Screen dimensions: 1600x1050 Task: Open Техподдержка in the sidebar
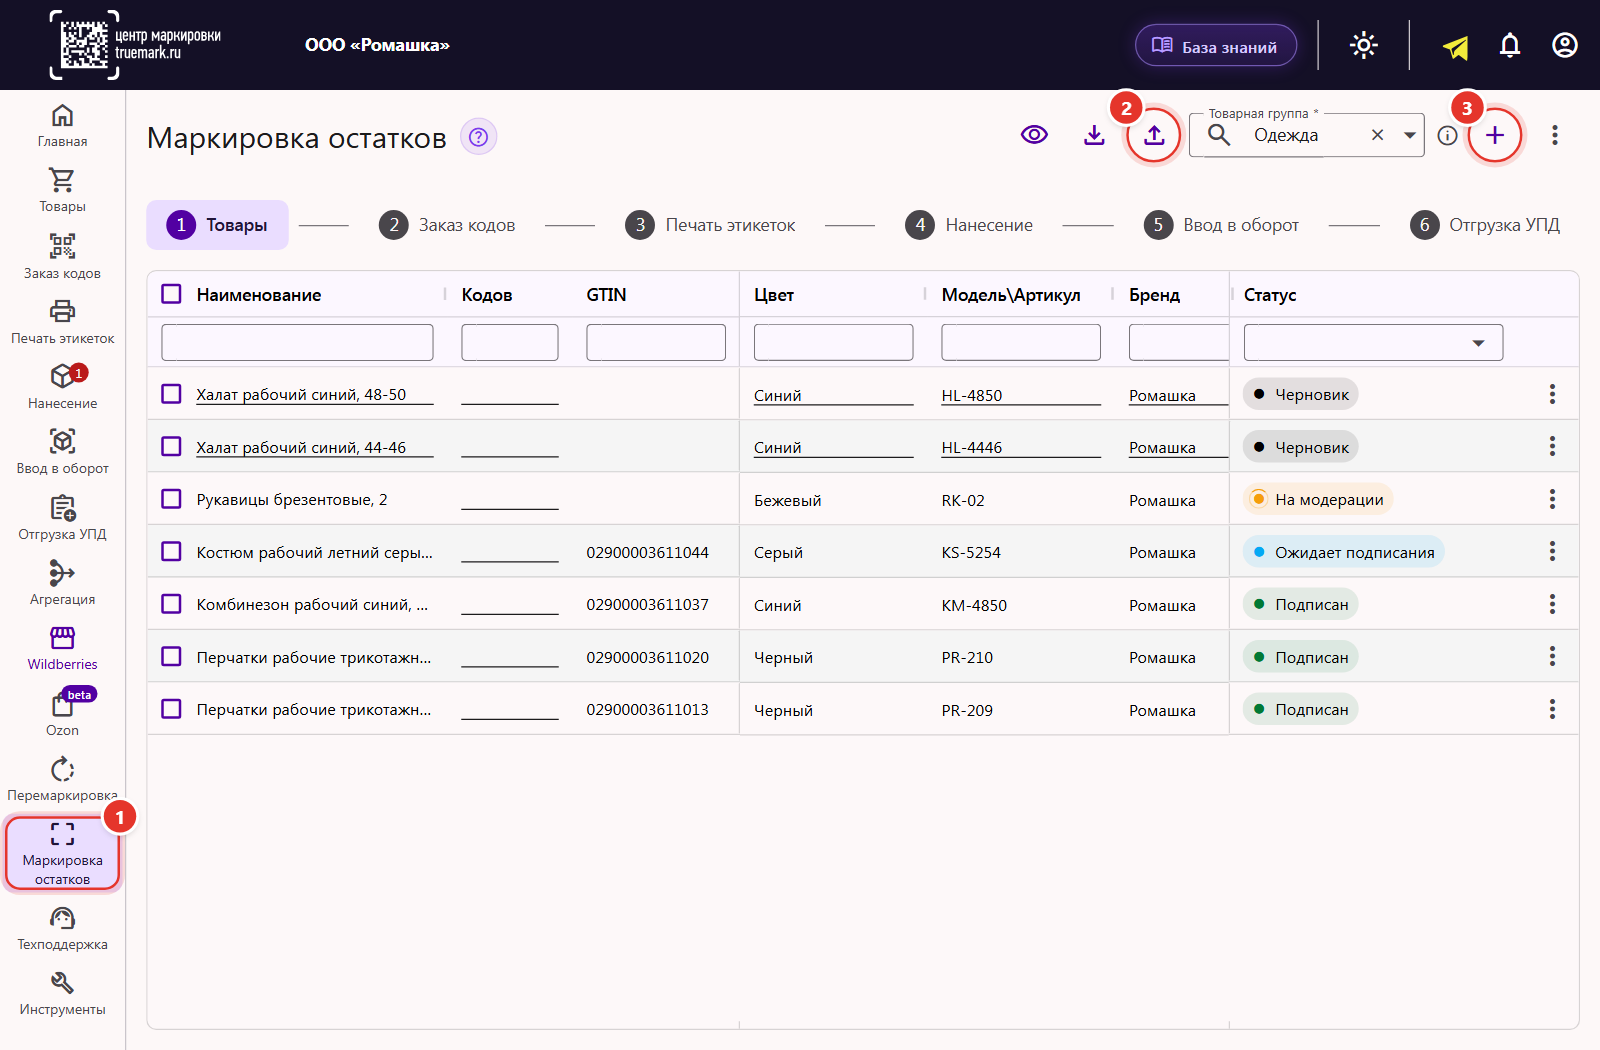(x=62, y=929)
